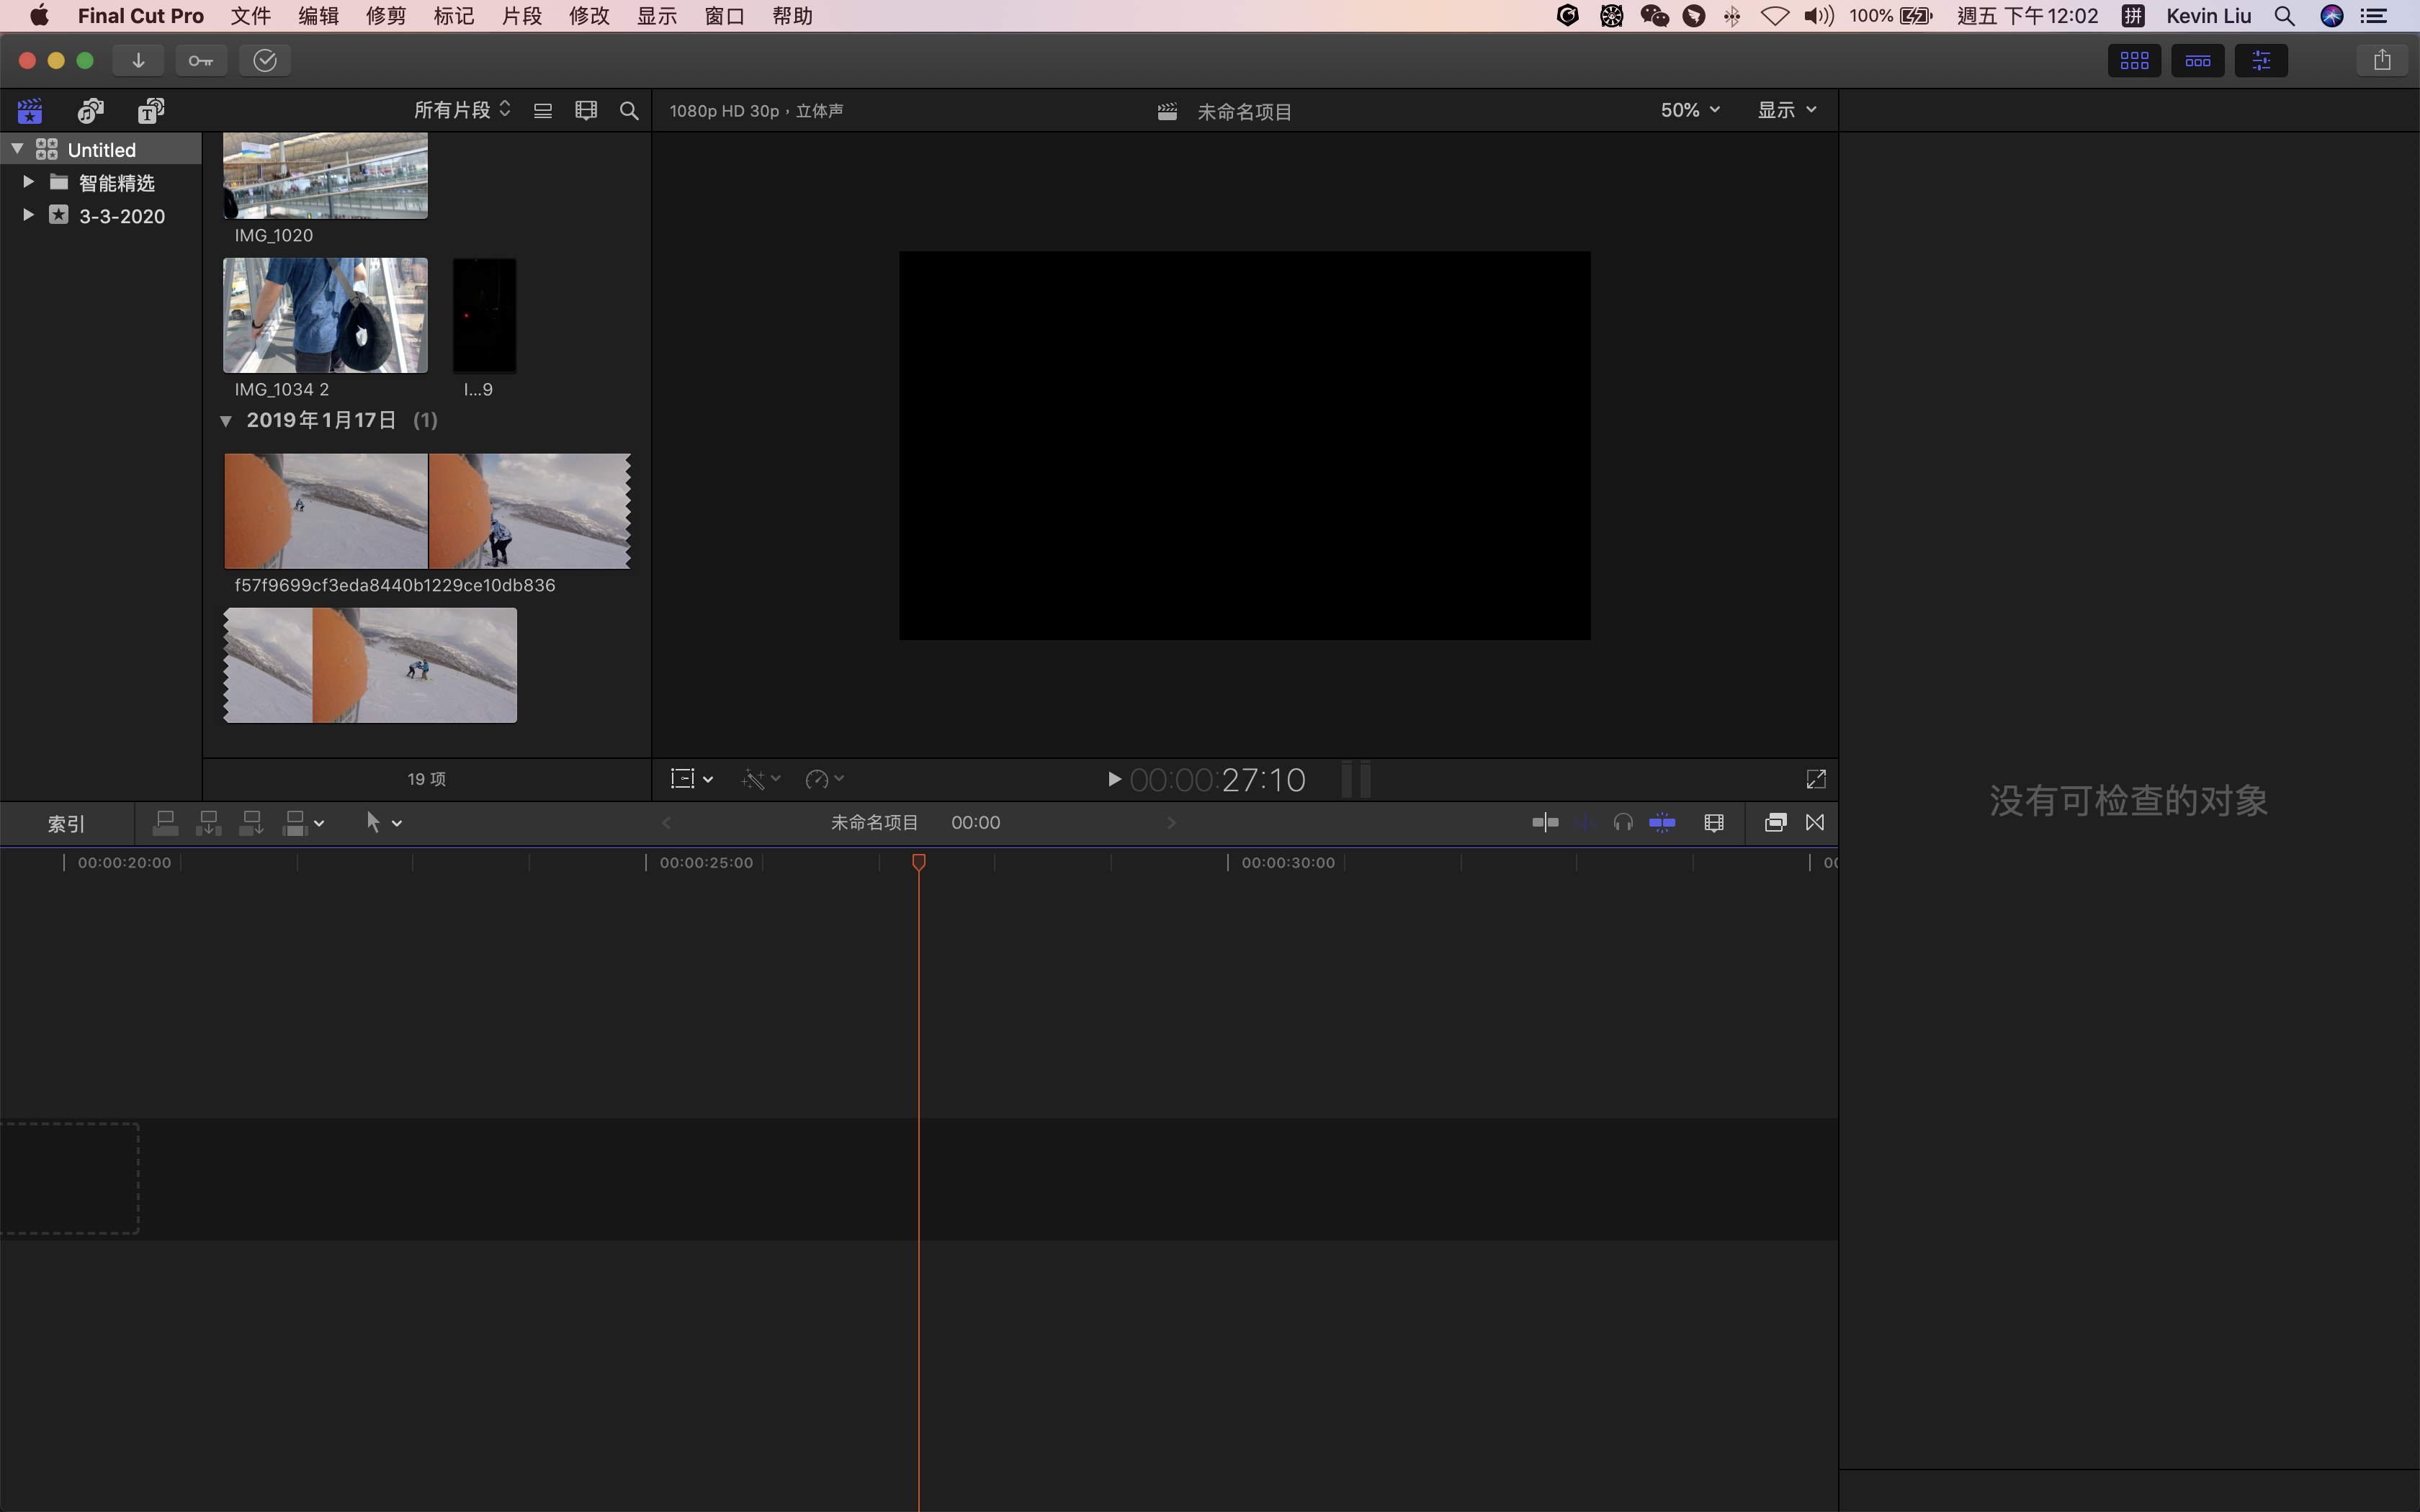Click the 索引 timeline index button

pyautogui.click(x=66, y=823)
